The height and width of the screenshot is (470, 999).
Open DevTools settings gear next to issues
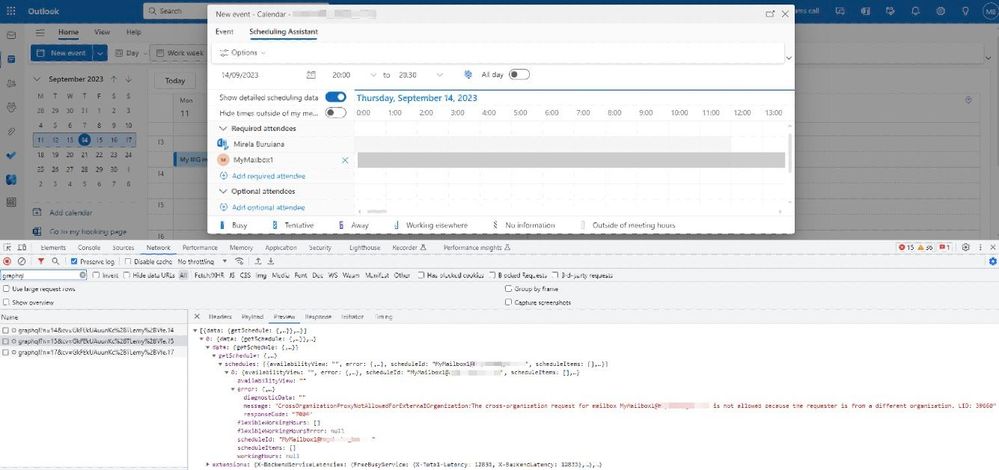pyautogui.click(x=966, y=247)
